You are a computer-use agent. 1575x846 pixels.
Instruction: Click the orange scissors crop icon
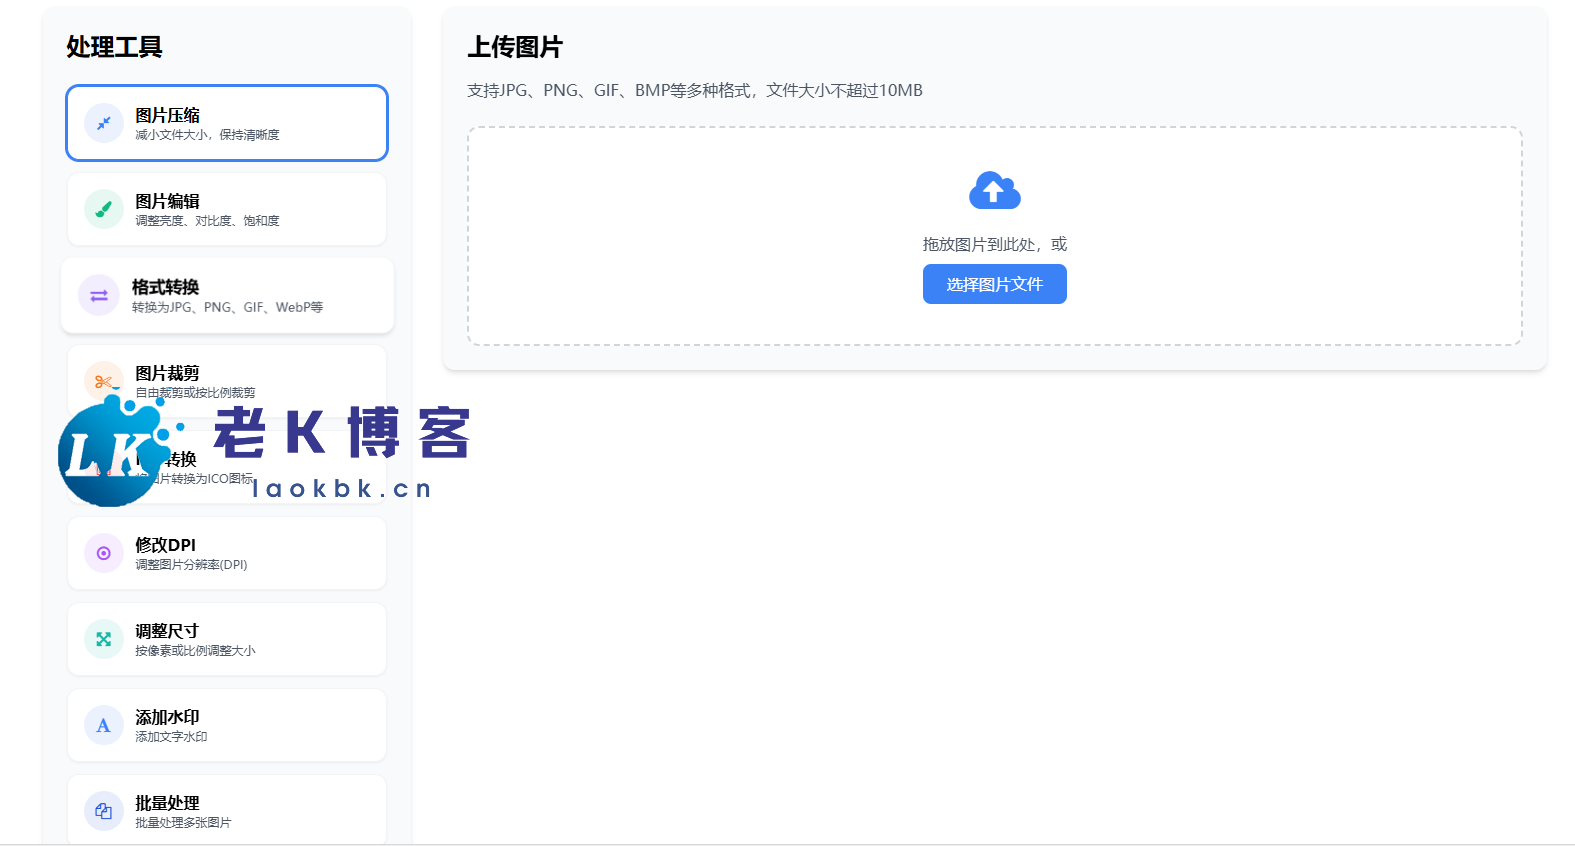pos(102,381)
